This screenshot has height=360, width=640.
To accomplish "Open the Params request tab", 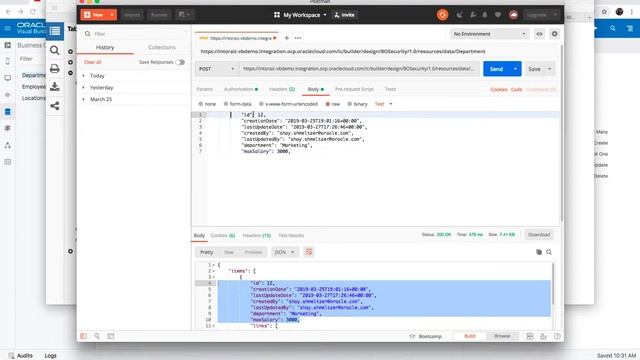I will [x=205, y=89].
